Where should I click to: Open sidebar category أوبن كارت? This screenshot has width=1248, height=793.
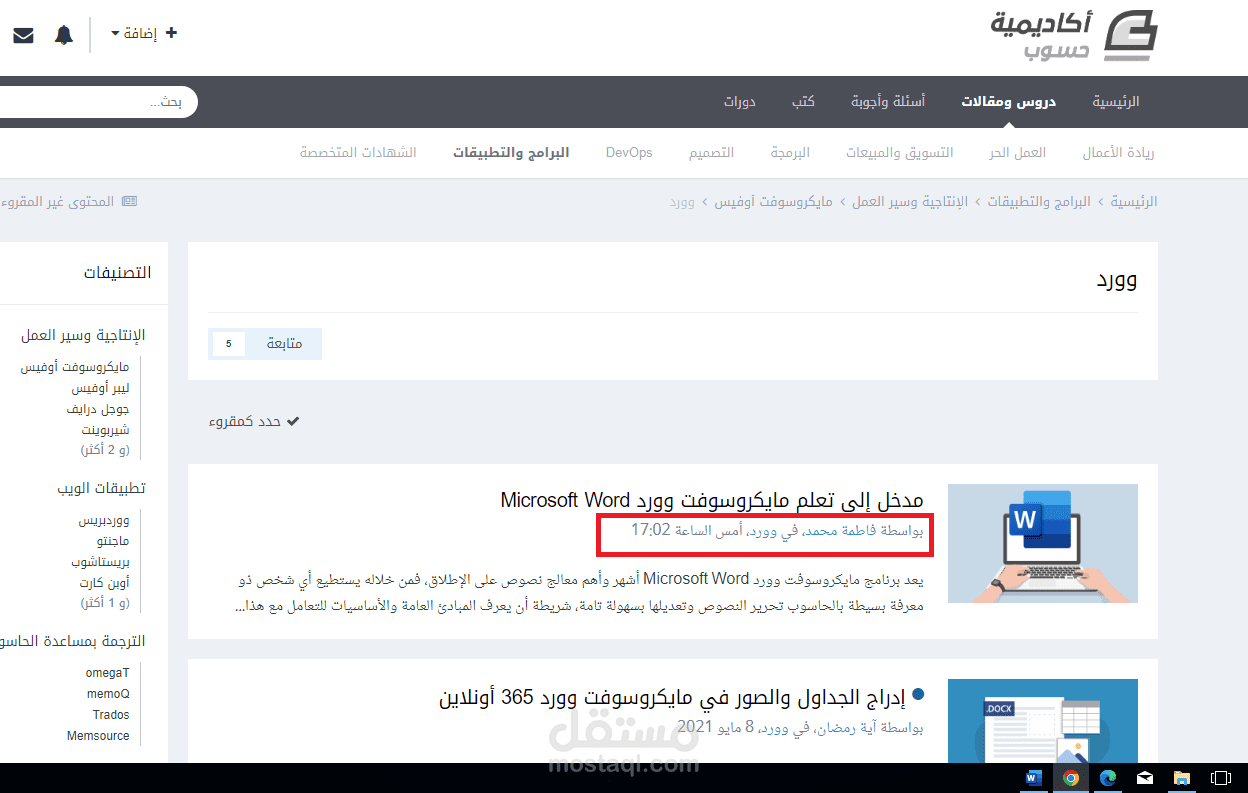tap(104, 582)
